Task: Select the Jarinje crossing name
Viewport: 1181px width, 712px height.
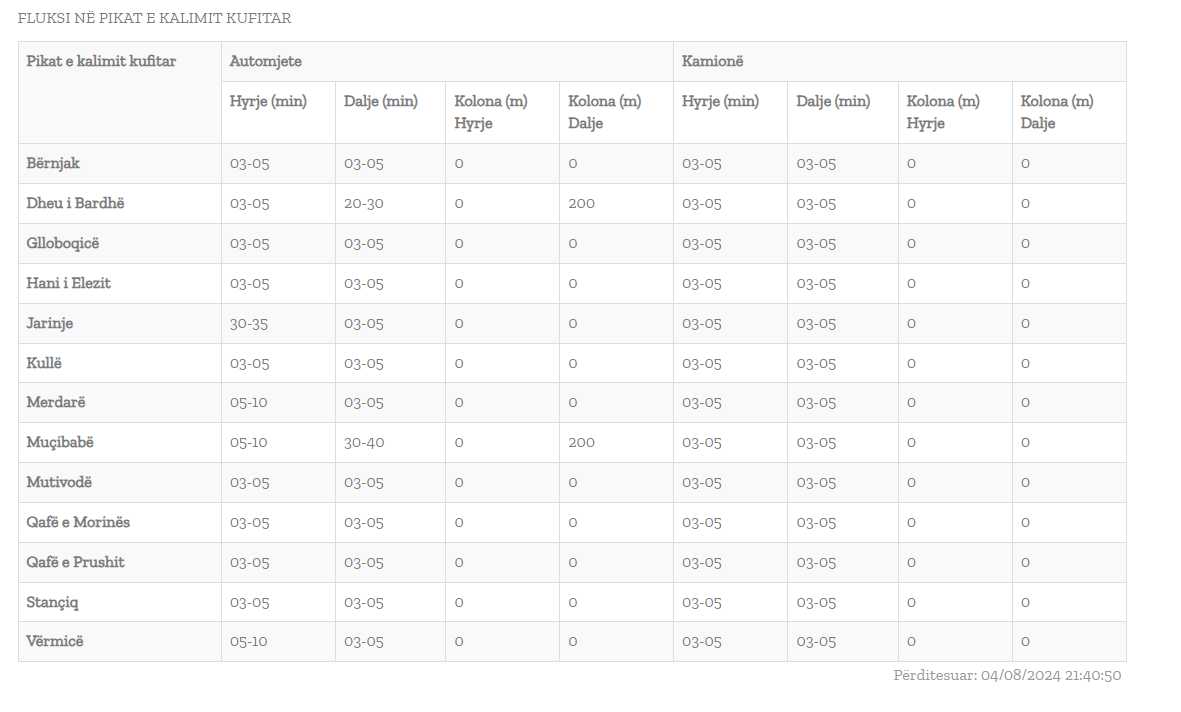Action: tap(49, 323)
